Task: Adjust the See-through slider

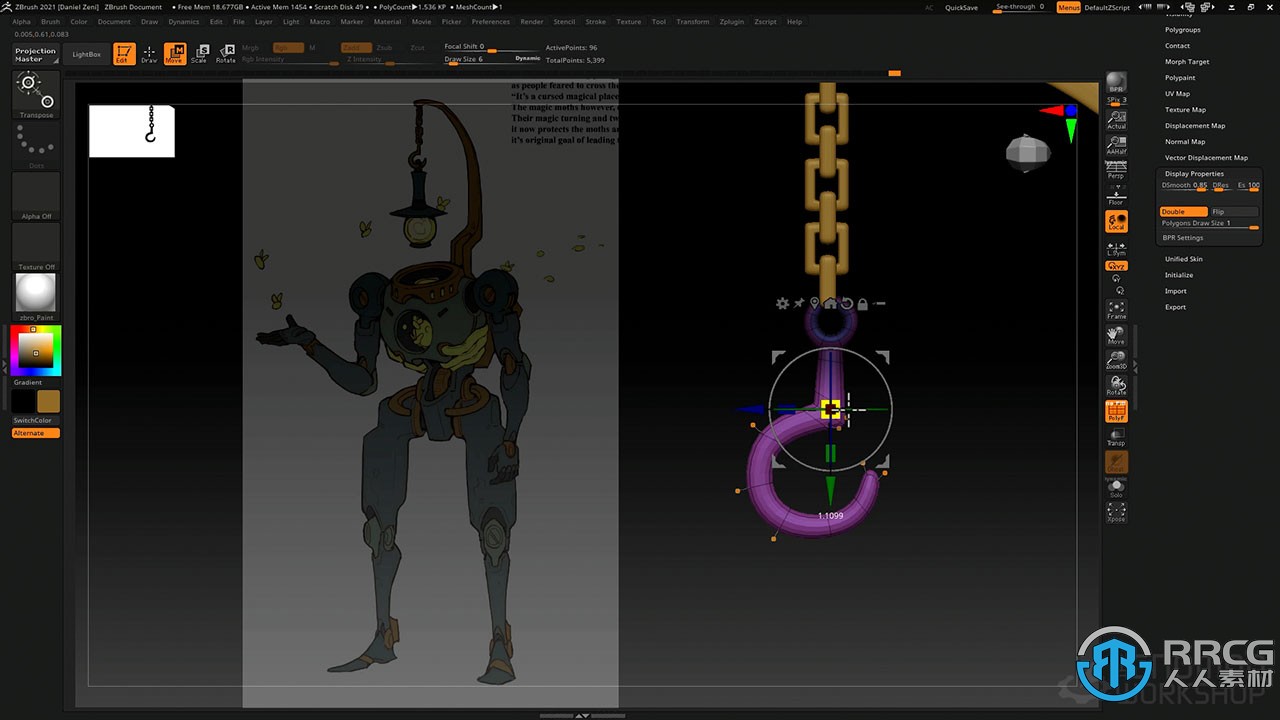Action: (x=1021, y=7)
